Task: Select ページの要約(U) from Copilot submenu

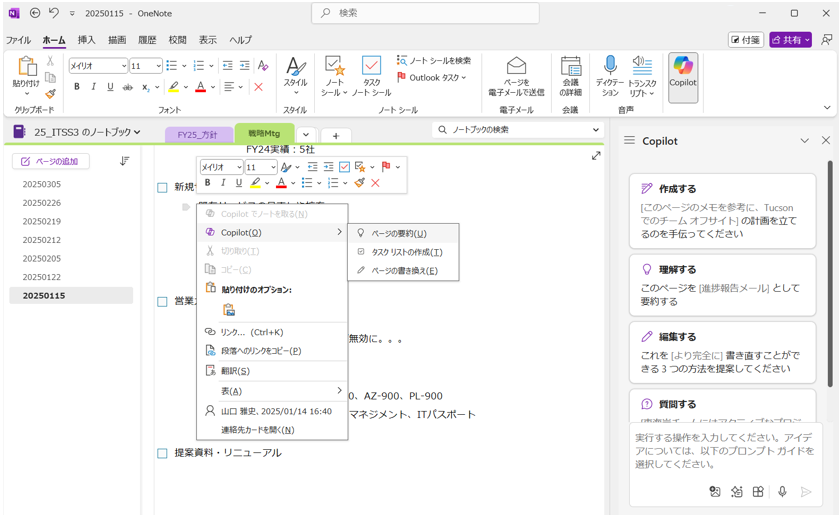Action: [x=403, y=233]
